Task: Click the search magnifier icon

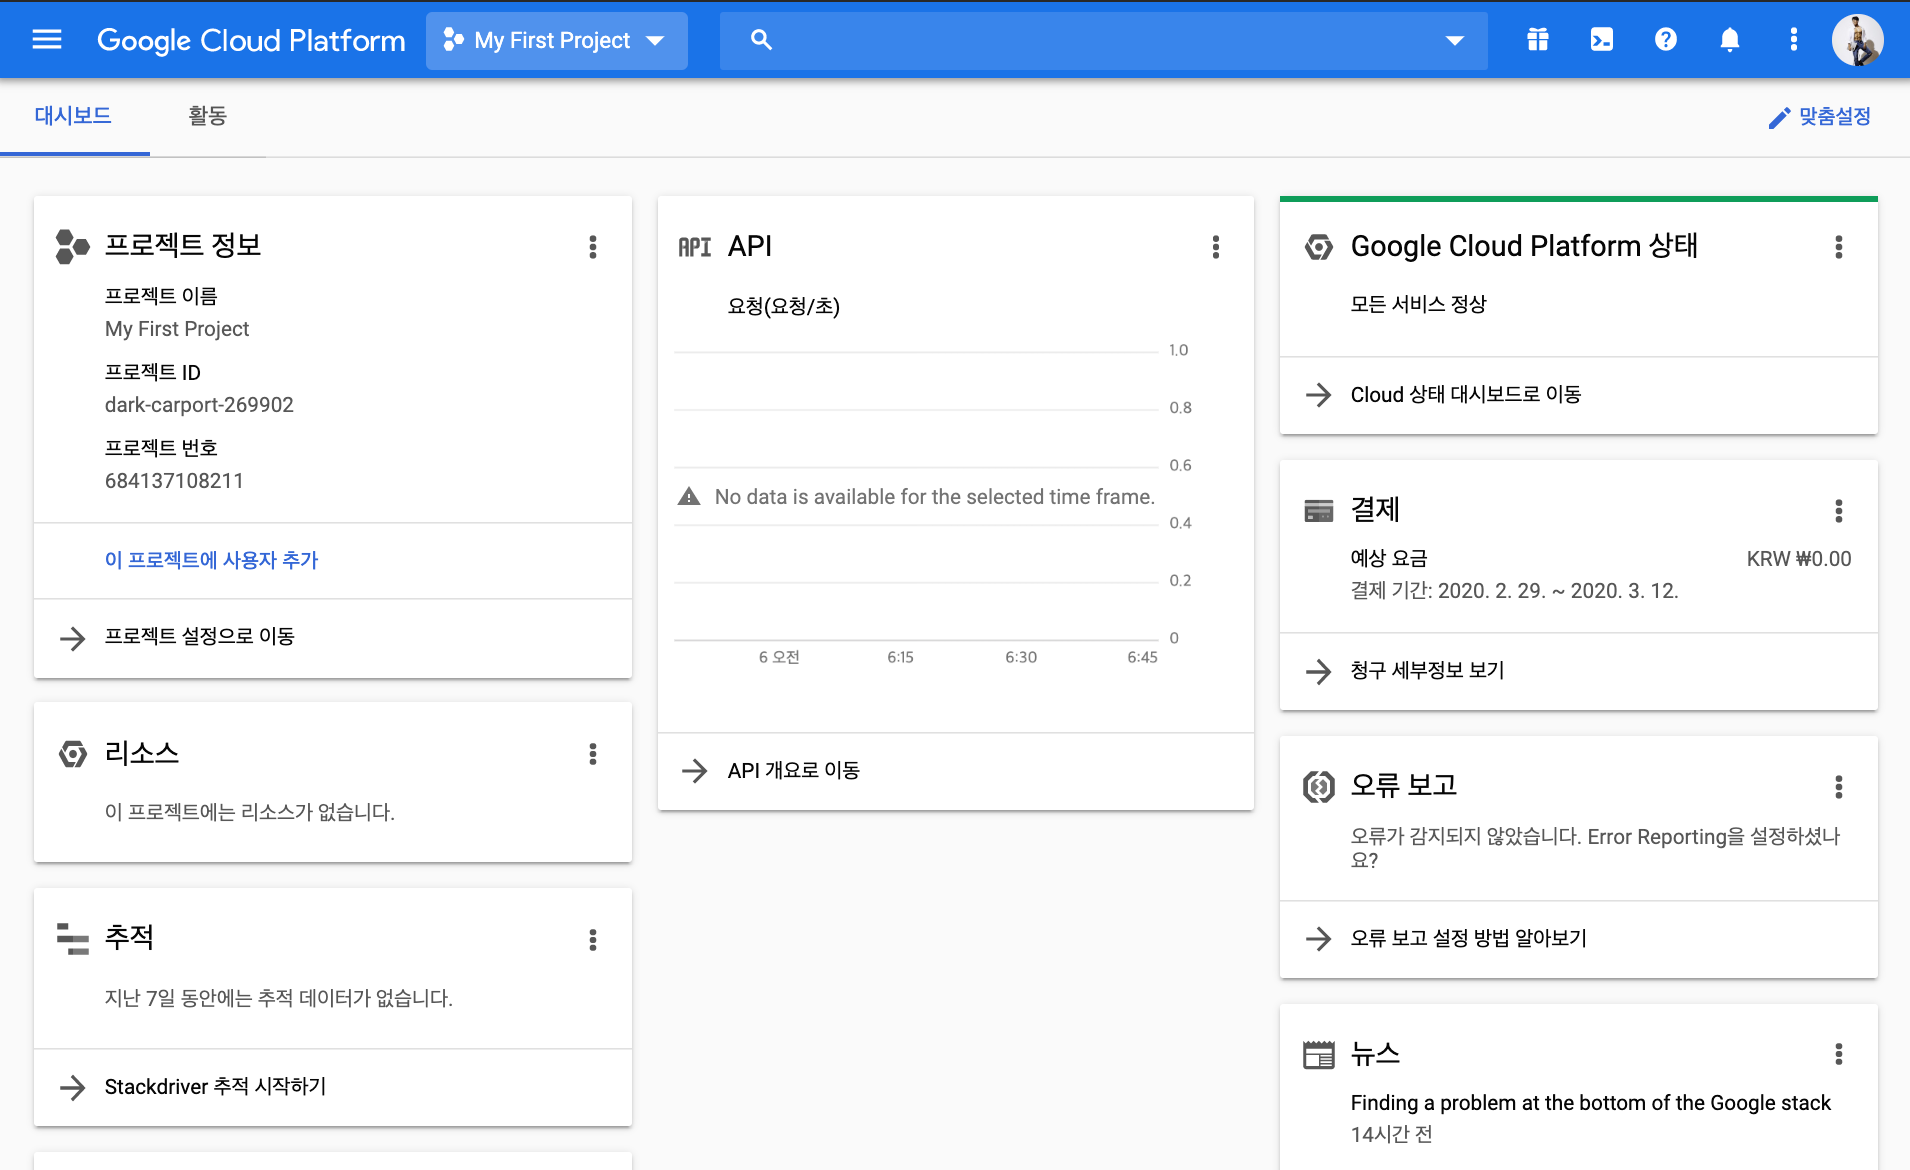Action: 761,40
